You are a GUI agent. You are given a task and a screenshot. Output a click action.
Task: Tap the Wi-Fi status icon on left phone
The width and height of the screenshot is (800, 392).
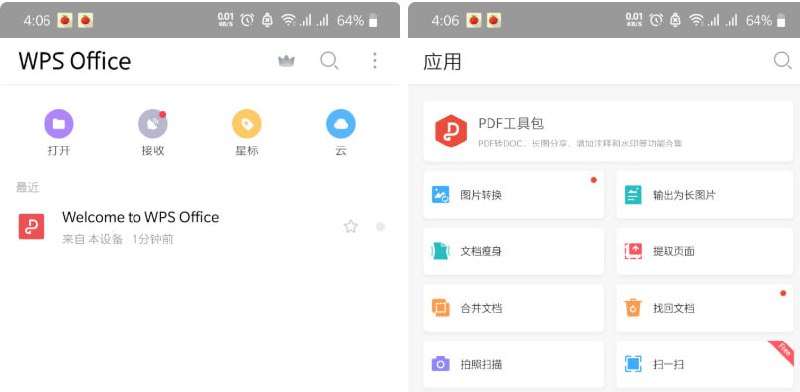coord(288,20)
